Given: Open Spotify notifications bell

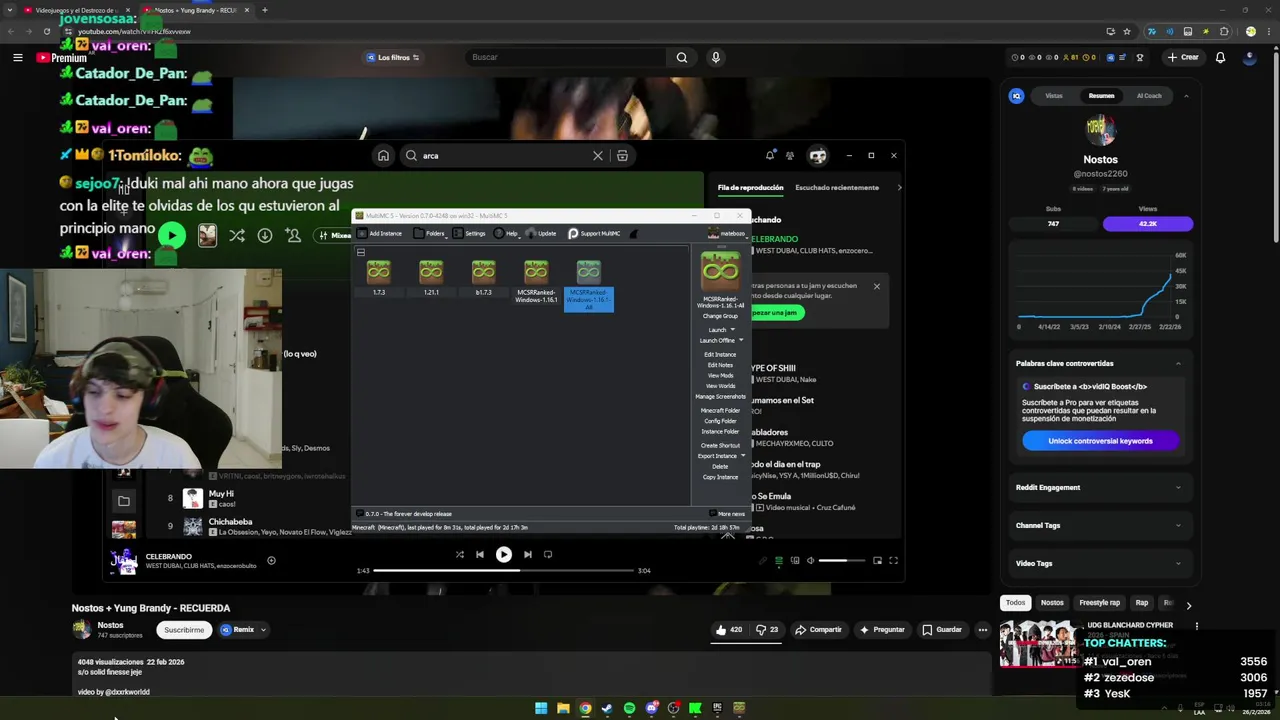Looking at the screenshot, I should [x=770, y=156].
